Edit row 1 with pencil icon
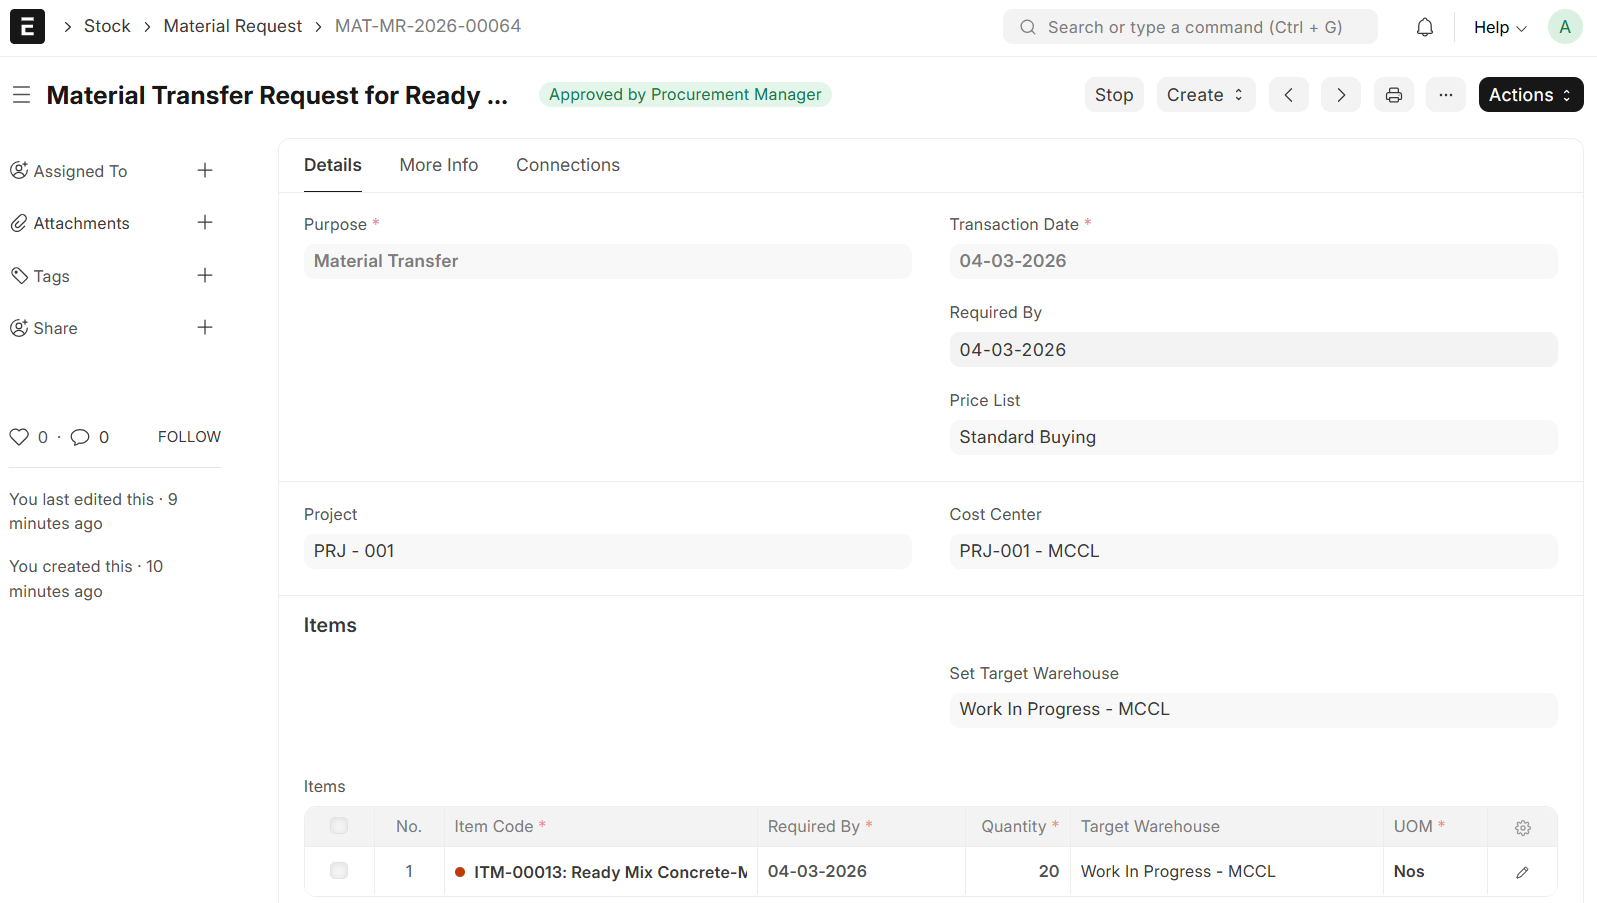This screenshot has height=903, width=1597. coord(1522,872)
